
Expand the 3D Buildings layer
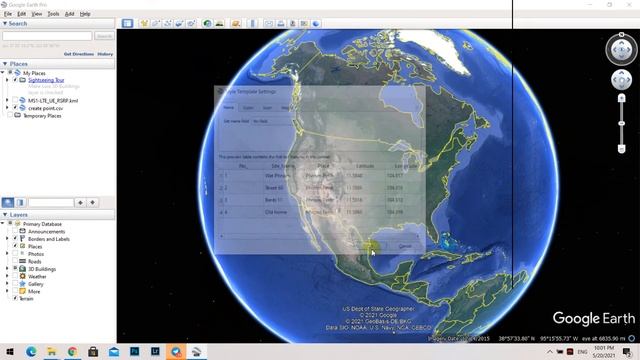coord(7,269)
